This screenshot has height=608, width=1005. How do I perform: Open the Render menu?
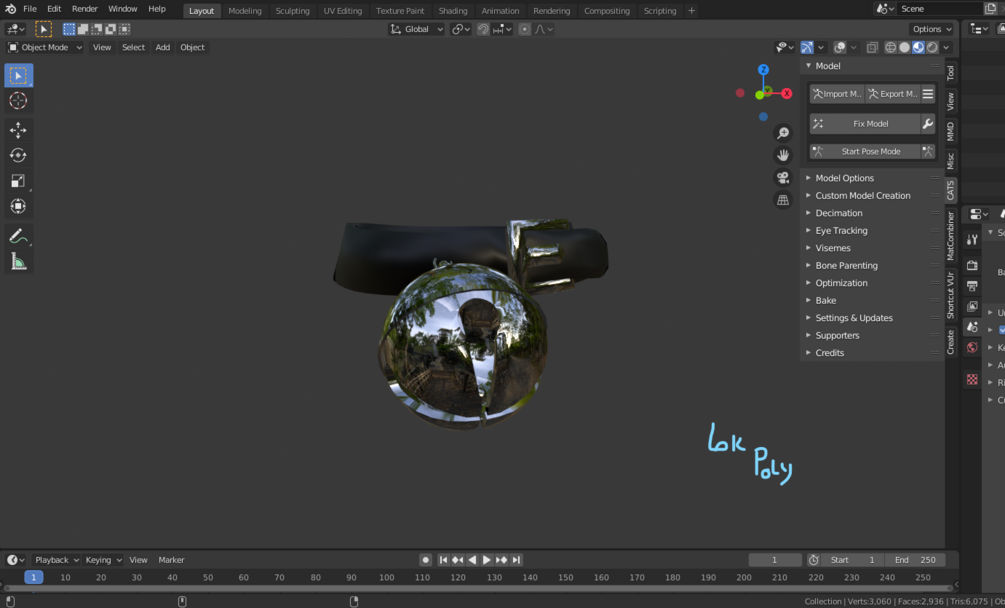[x=85, y=9]
